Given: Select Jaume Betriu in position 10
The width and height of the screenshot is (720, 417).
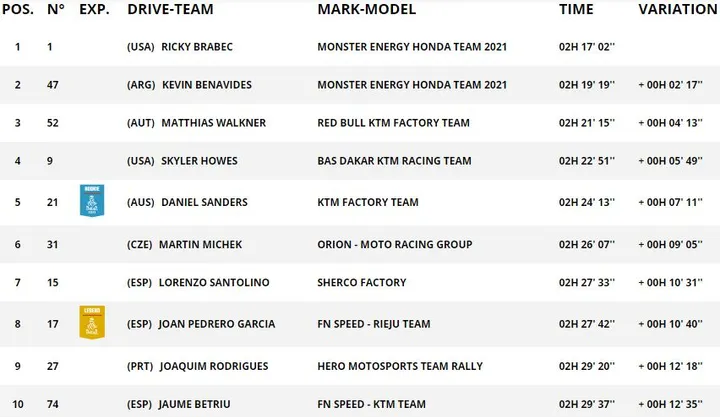Looking at the screenshot, I should [194, 404].
